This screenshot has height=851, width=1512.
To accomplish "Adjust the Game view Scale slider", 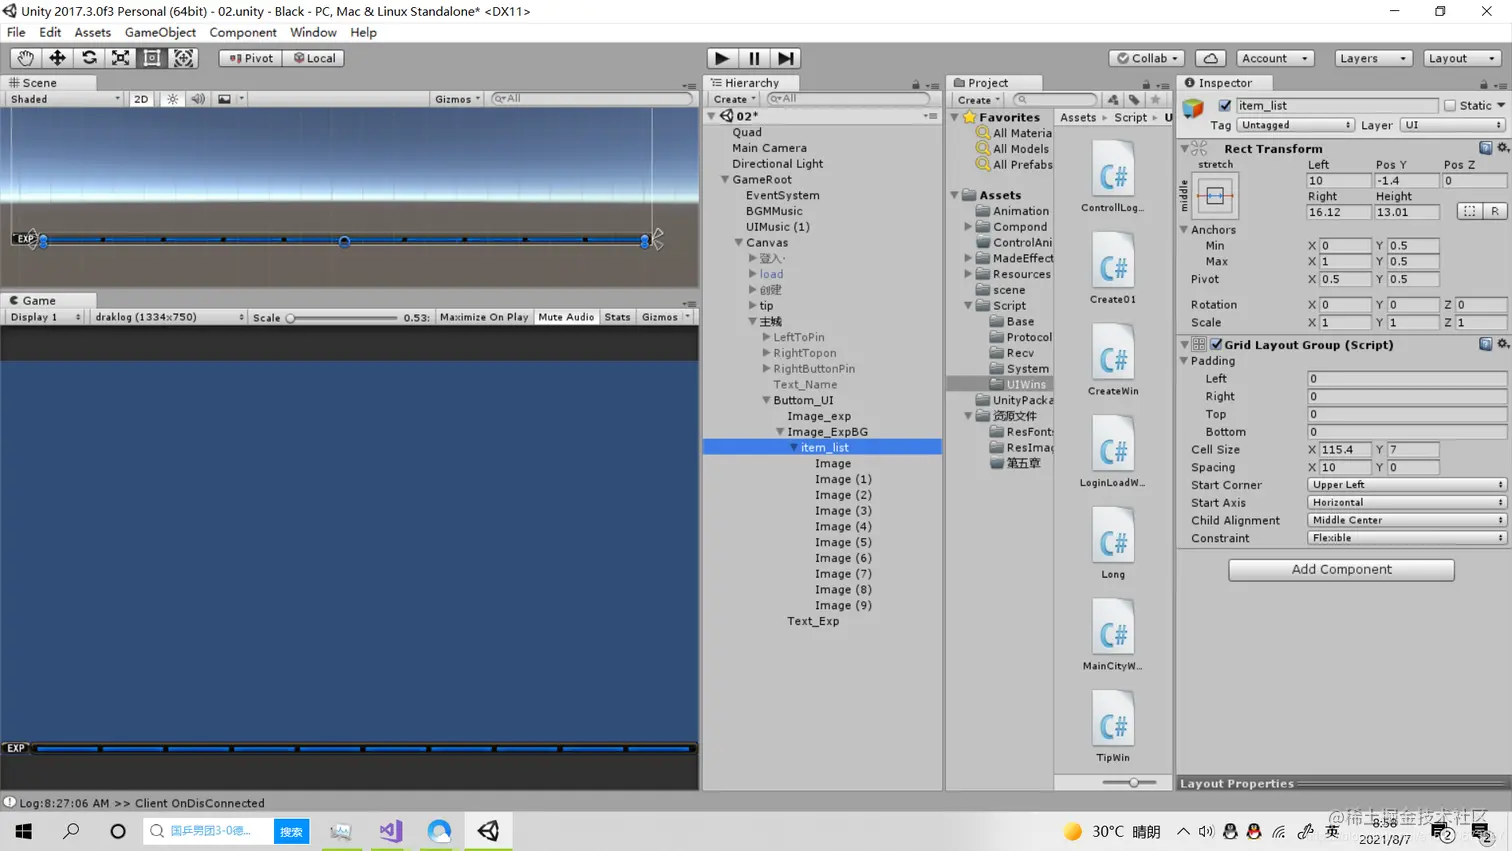I will 341,318.
